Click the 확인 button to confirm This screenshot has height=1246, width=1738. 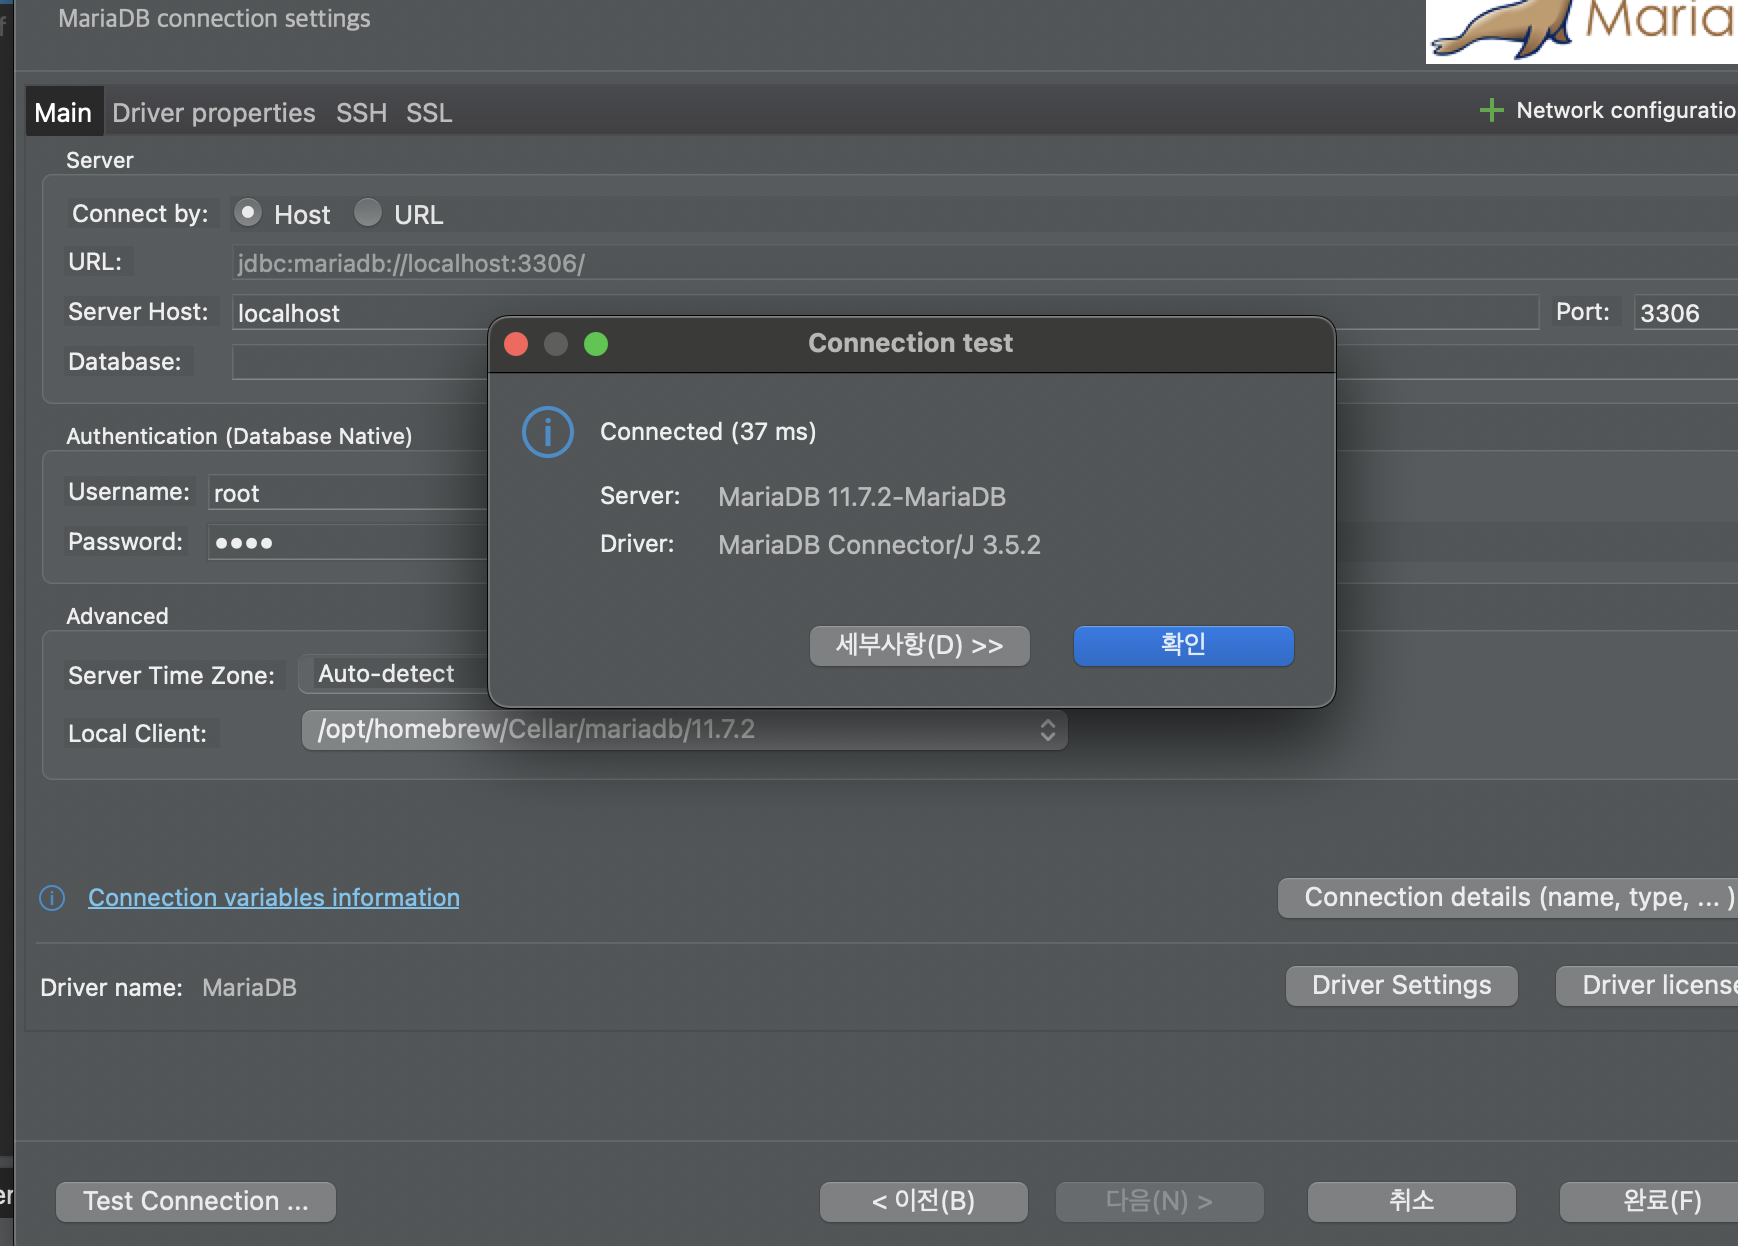pyautogui.click(x=1184, y=646)
